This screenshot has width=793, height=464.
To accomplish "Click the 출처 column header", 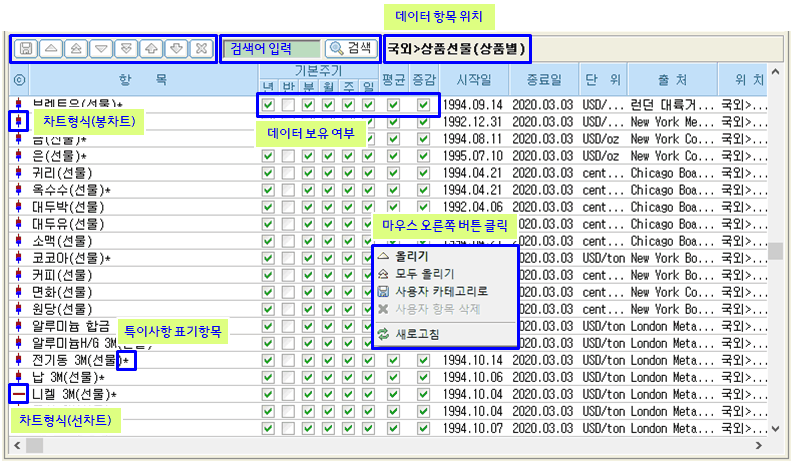I will [673, 80].
